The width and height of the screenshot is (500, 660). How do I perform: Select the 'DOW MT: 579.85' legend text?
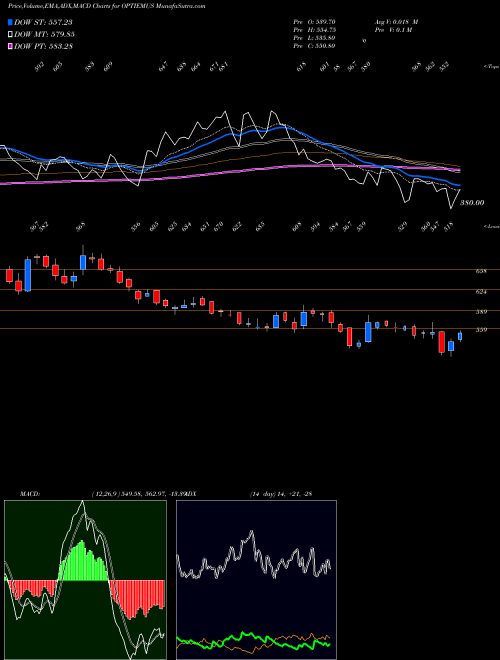pos(44,34)
